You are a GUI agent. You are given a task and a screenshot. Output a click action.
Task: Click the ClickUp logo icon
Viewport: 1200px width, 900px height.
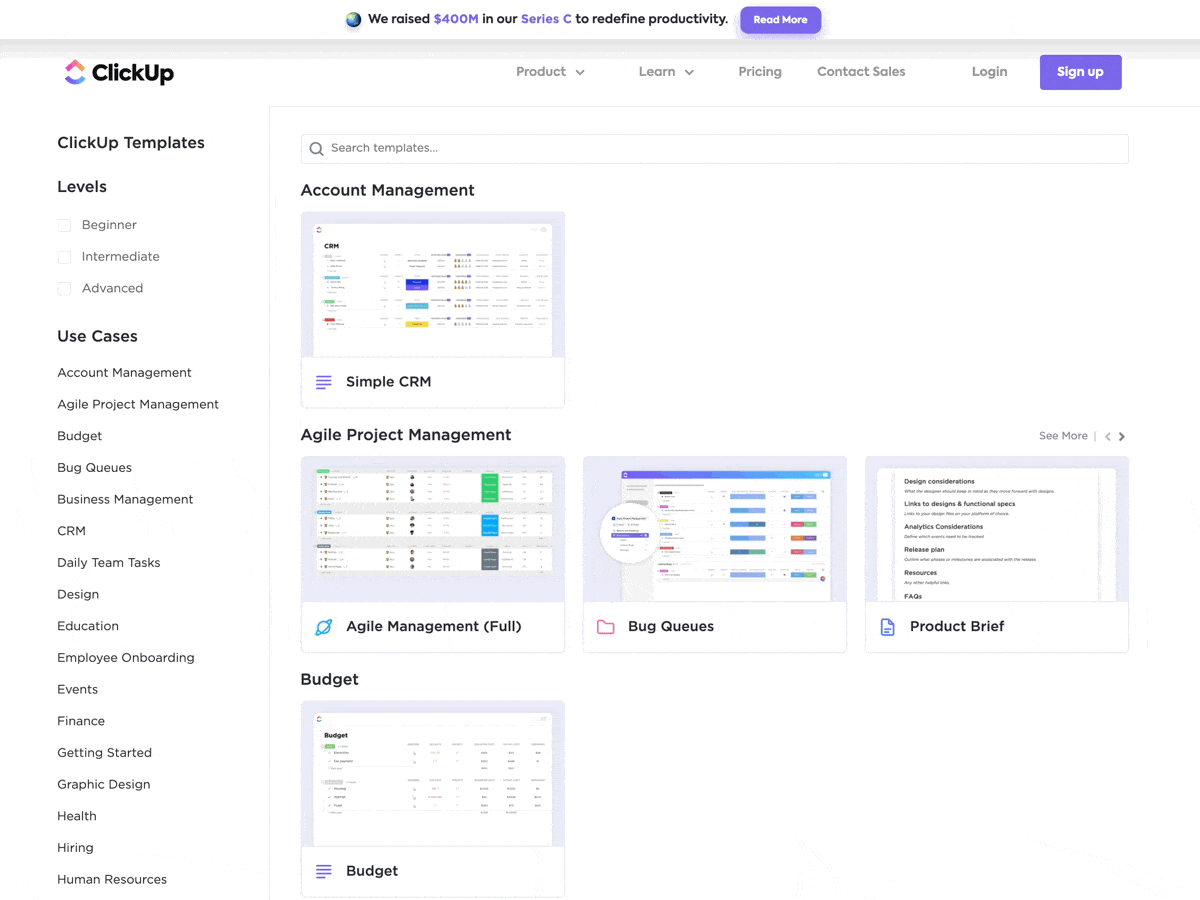click(75, 72)
